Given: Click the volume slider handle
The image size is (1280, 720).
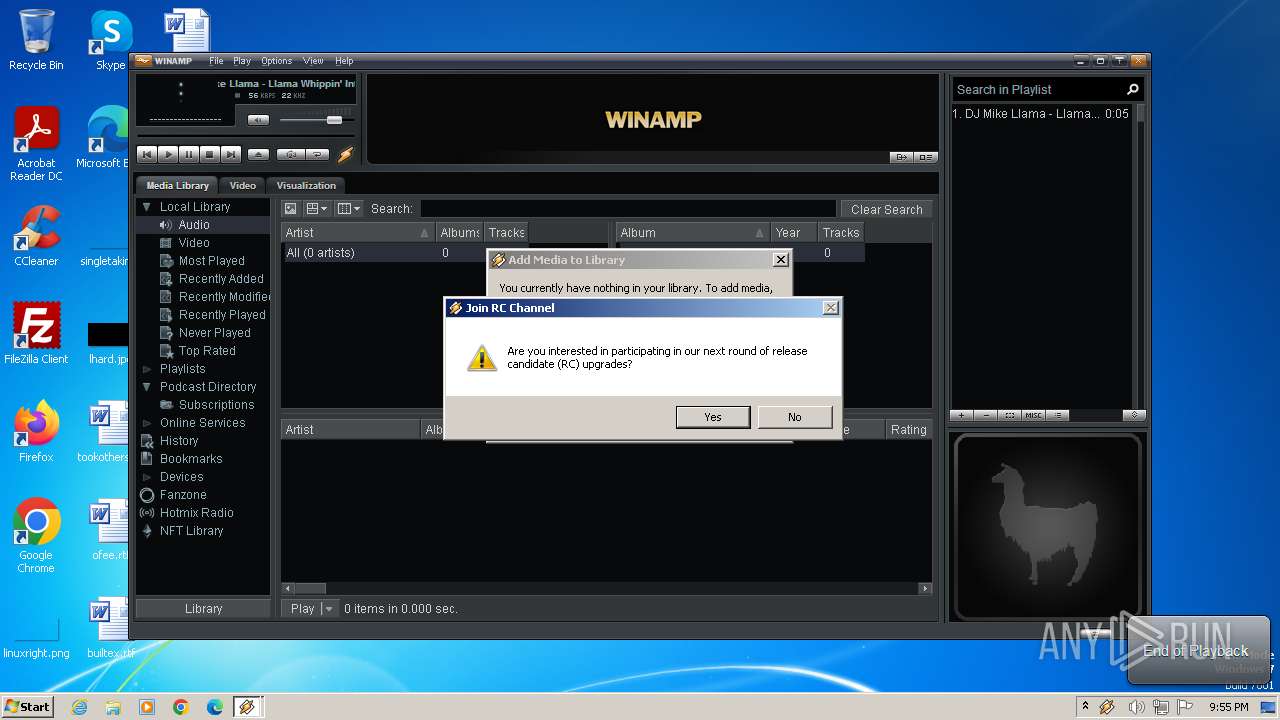Looking at the screenshot, I should coord(334,120).
